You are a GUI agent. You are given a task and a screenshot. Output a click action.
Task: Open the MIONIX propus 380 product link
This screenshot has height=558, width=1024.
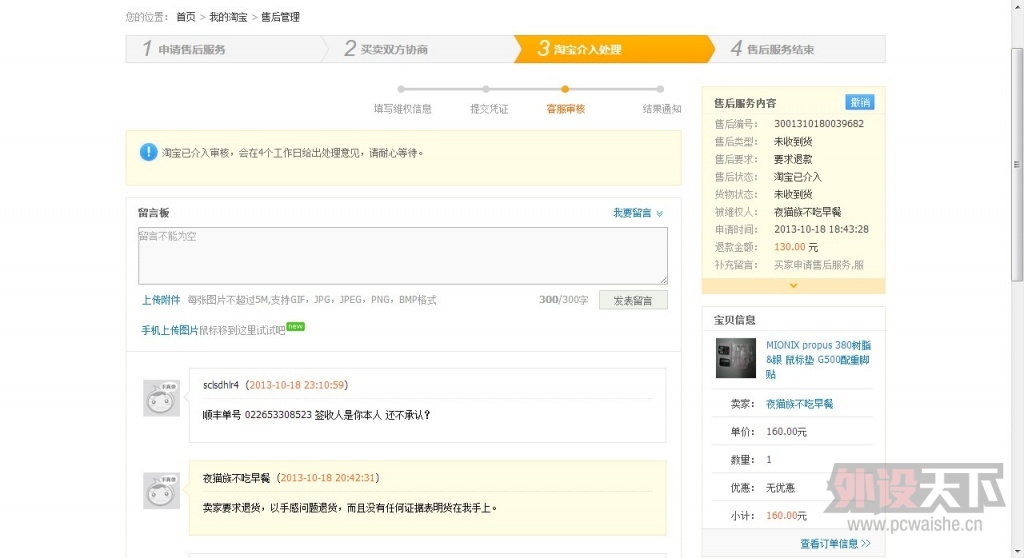(x=818, y=359)
